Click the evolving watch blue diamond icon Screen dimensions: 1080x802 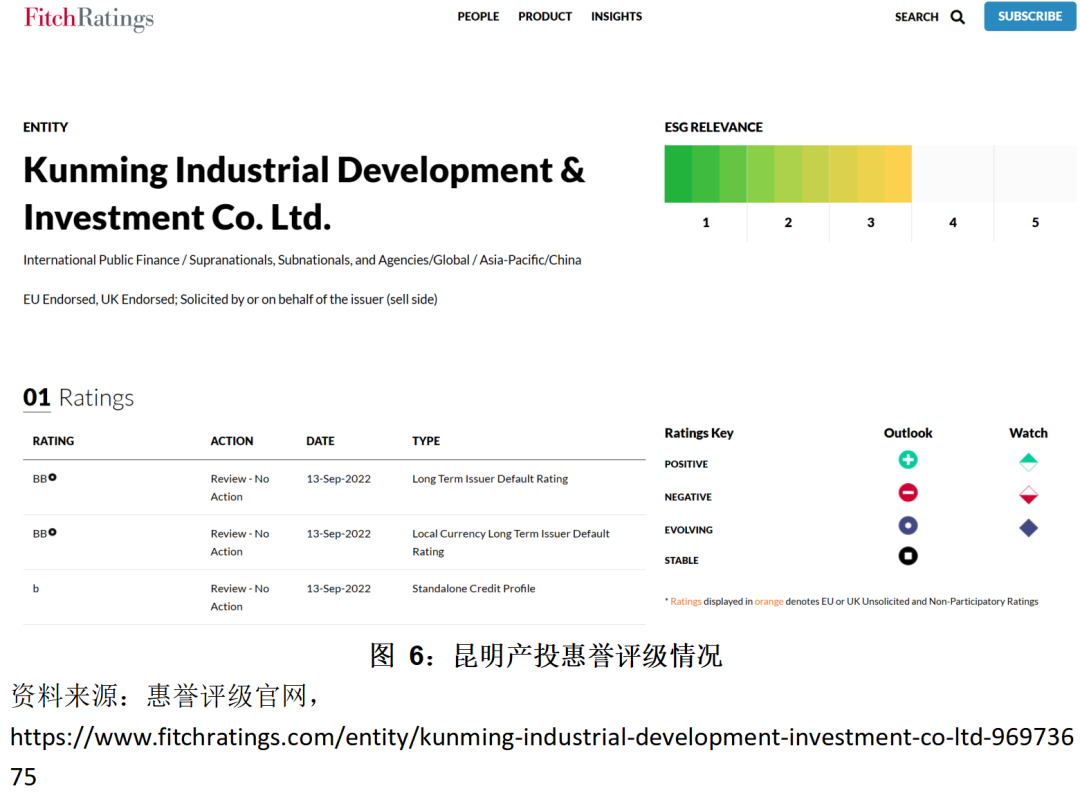[x=1028, y=528]
